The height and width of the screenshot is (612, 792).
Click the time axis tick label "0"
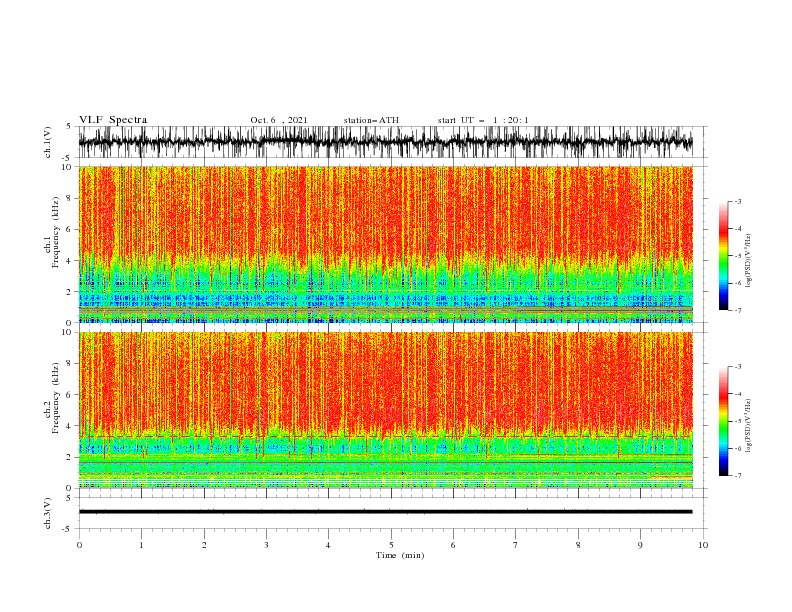point(79,545)
